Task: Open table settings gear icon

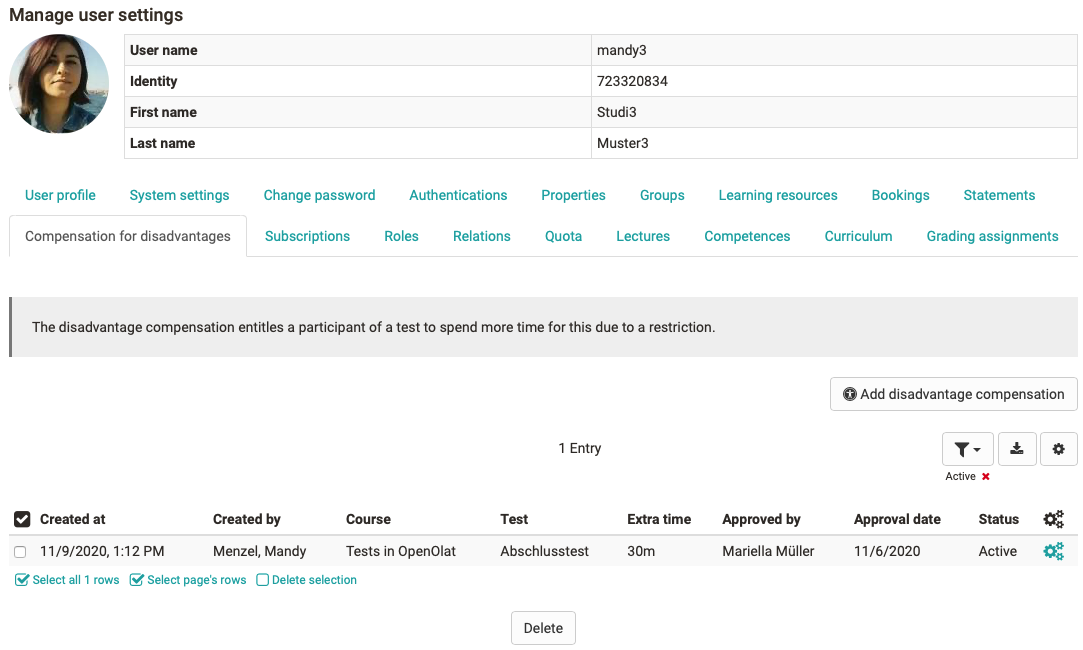Action: (1058, 449)
